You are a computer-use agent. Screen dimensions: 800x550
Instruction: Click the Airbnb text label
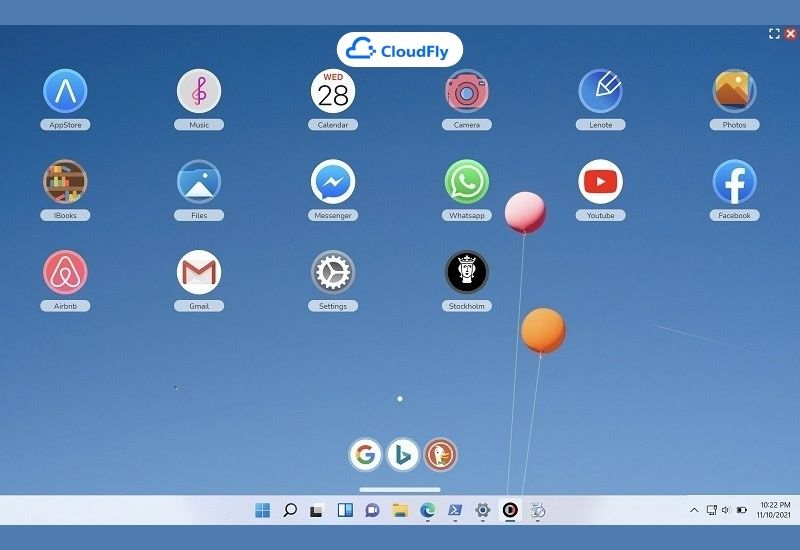click(65, 306)
